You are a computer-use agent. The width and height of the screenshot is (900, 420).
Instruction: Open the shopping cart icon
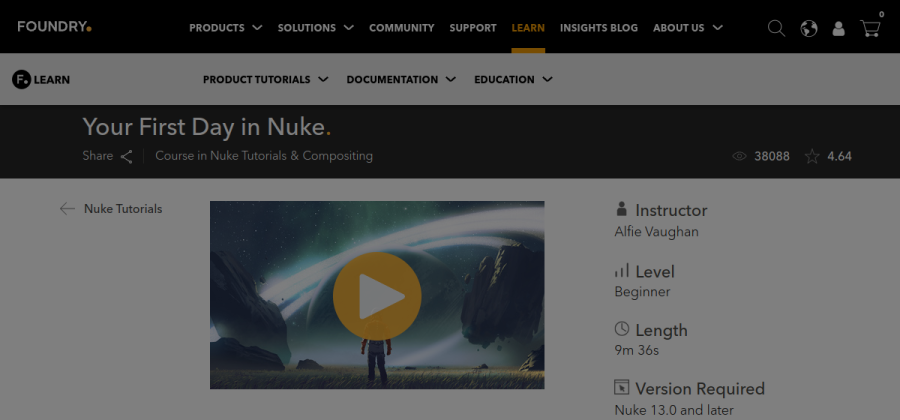point(870,28)
